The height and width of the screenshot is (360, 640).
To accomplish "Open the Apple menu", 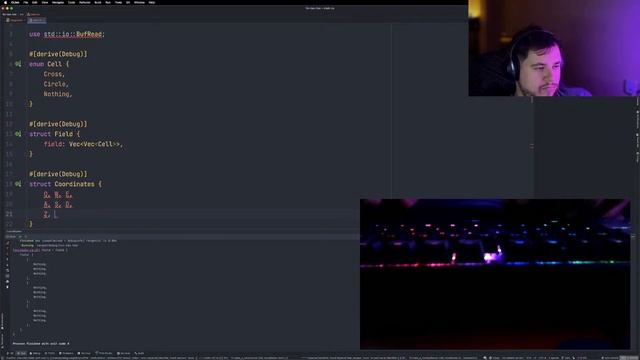I will [x=5, y=2].
